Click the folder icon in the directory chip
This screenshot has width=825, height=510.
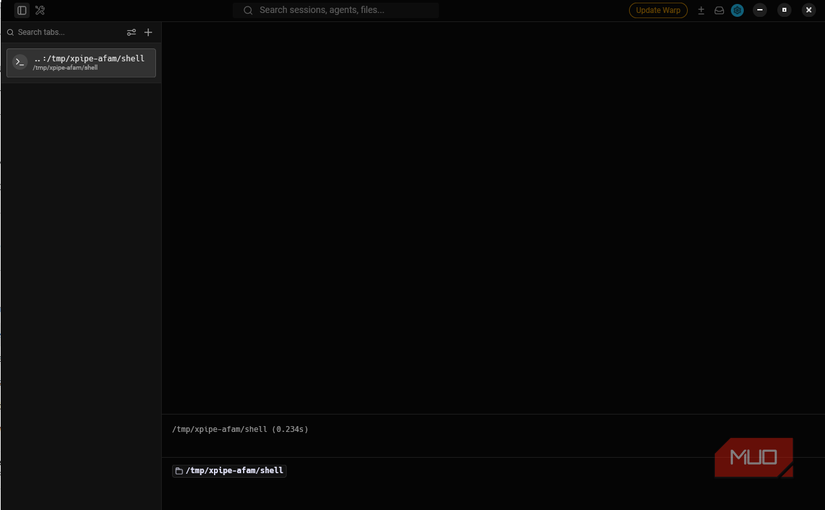(x=179, y=471)
